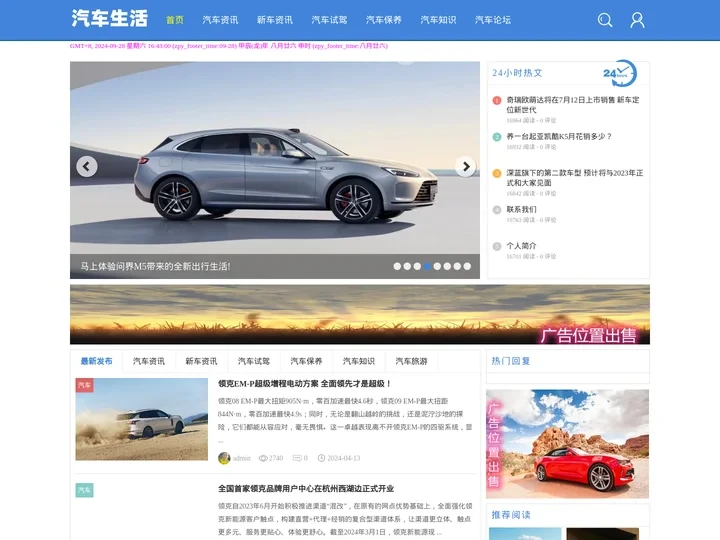Click the 24 hours clock icon
Image resolution: width=720 pixels, height=540 pixels.
[620, 73]
